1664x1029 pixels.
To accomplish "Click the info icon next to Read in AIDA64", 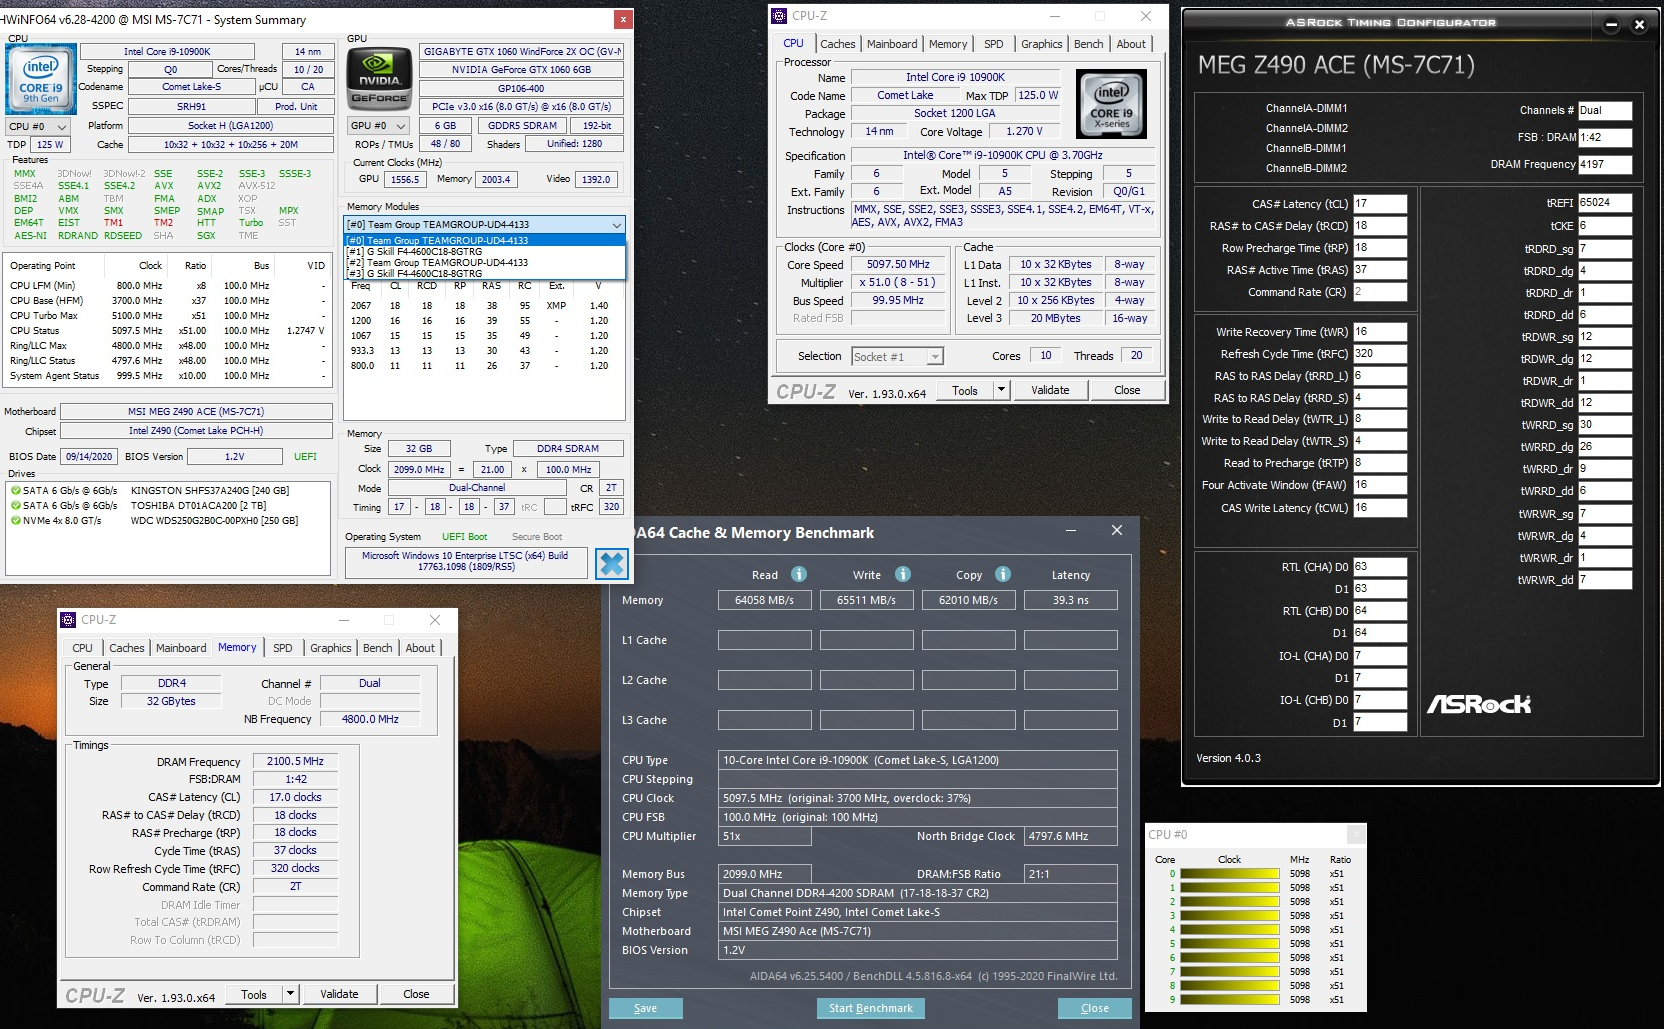I will tap(799, 574).
